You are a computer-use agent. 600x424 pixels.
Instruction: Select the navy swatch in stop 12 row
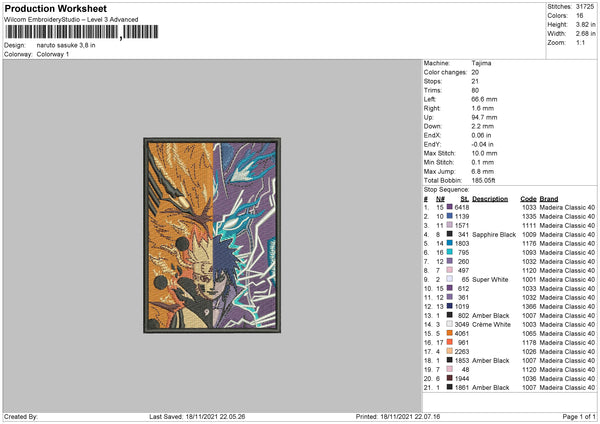tap(450, 306)
